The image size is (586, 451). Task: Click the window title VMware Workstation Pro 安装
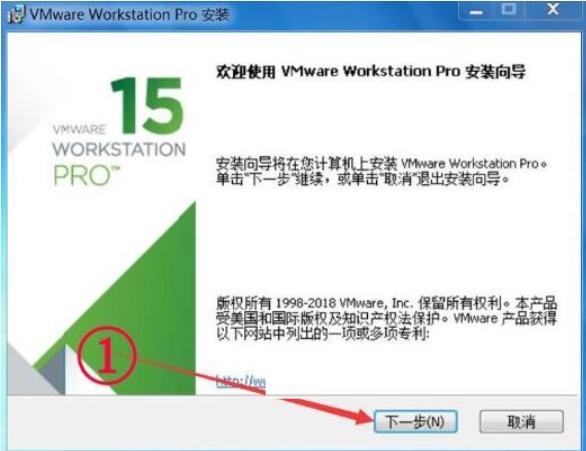point(129,15)
